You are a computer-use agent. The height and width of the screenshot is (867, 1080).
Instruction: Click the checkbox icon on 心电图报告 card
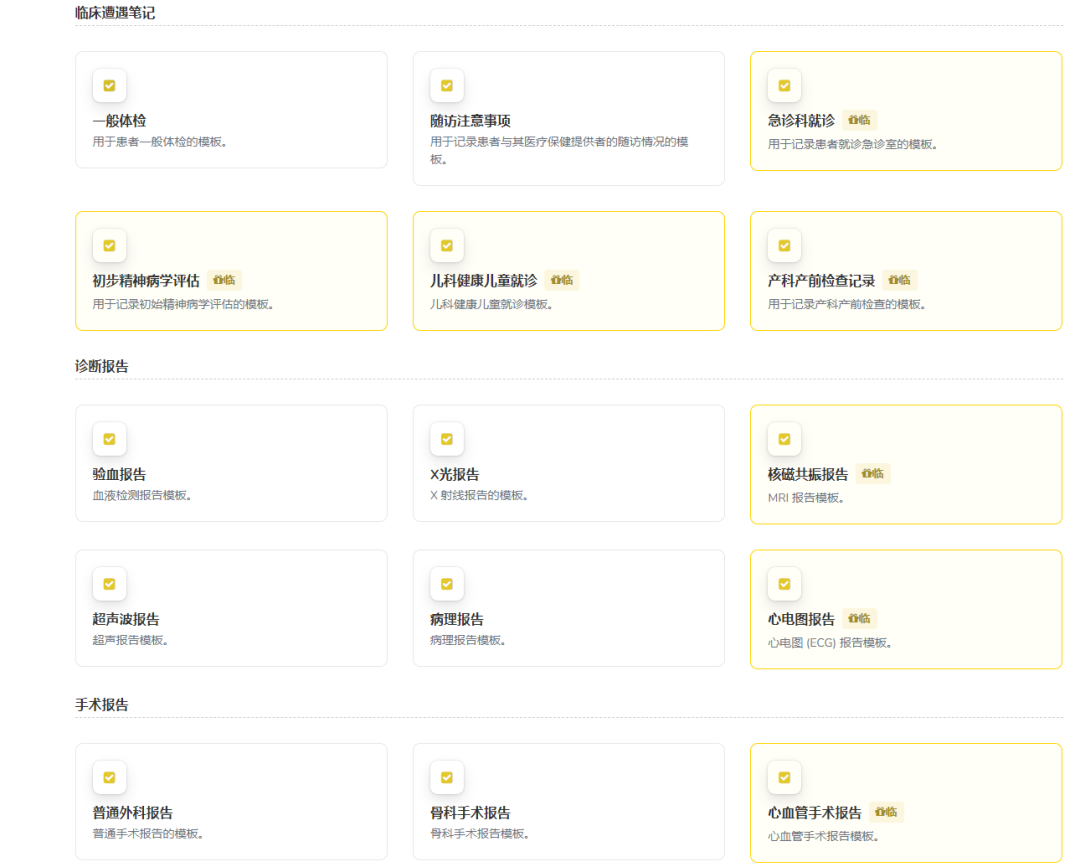tap(784, 584)
